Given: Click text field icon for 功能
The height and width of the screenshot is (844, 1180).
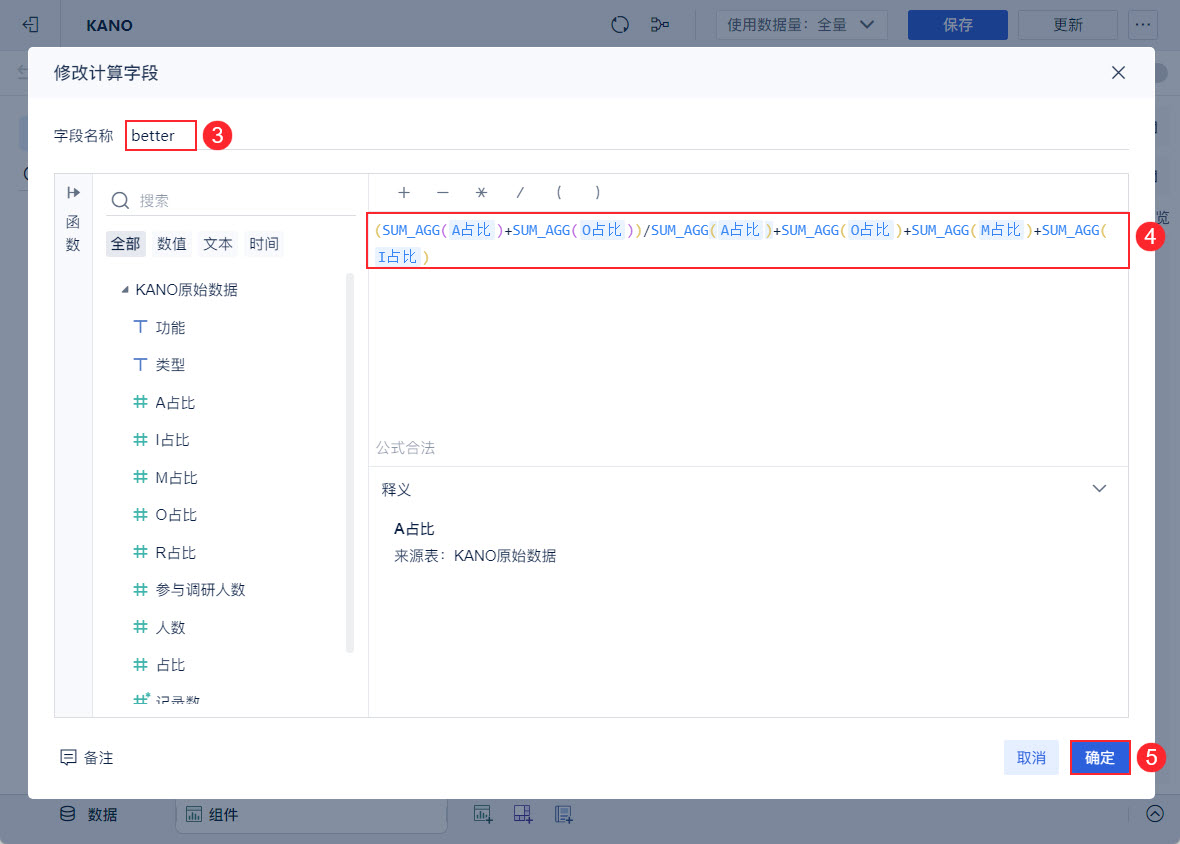Looking at the screenshot, I should [x=140, y=326].
